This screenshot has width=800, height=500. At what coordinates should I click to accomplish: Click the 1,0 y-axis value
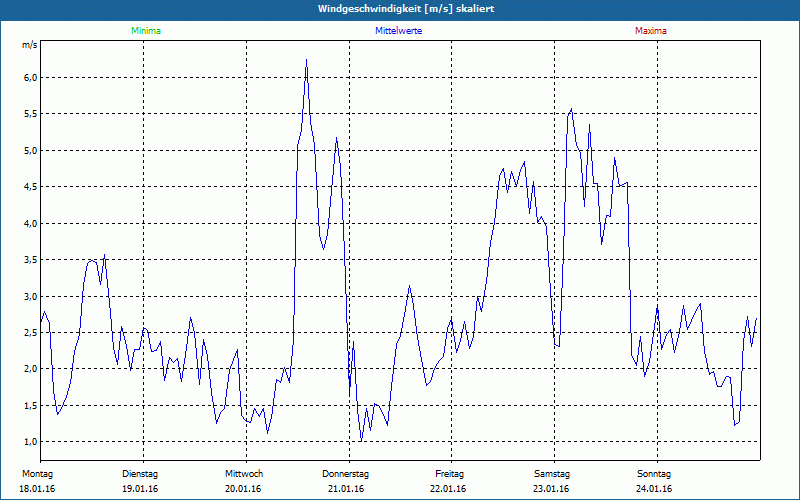coord(31,442)
